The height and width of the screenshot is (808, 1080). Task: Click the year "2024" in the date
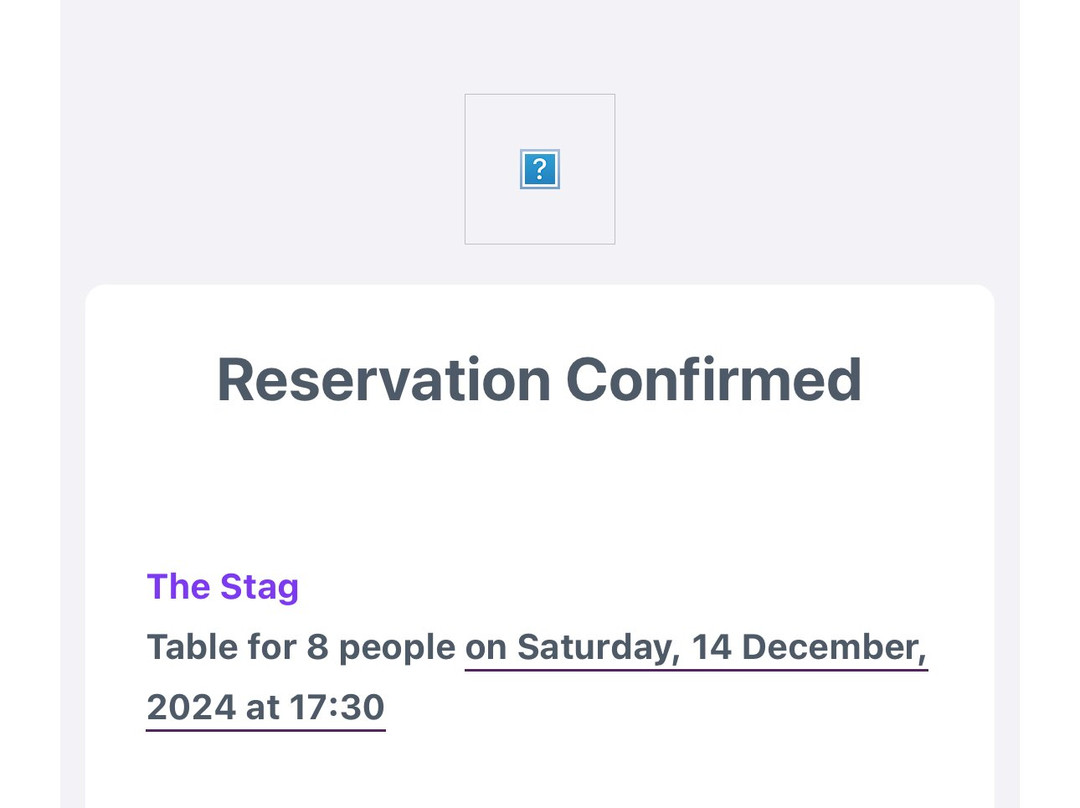190,707
